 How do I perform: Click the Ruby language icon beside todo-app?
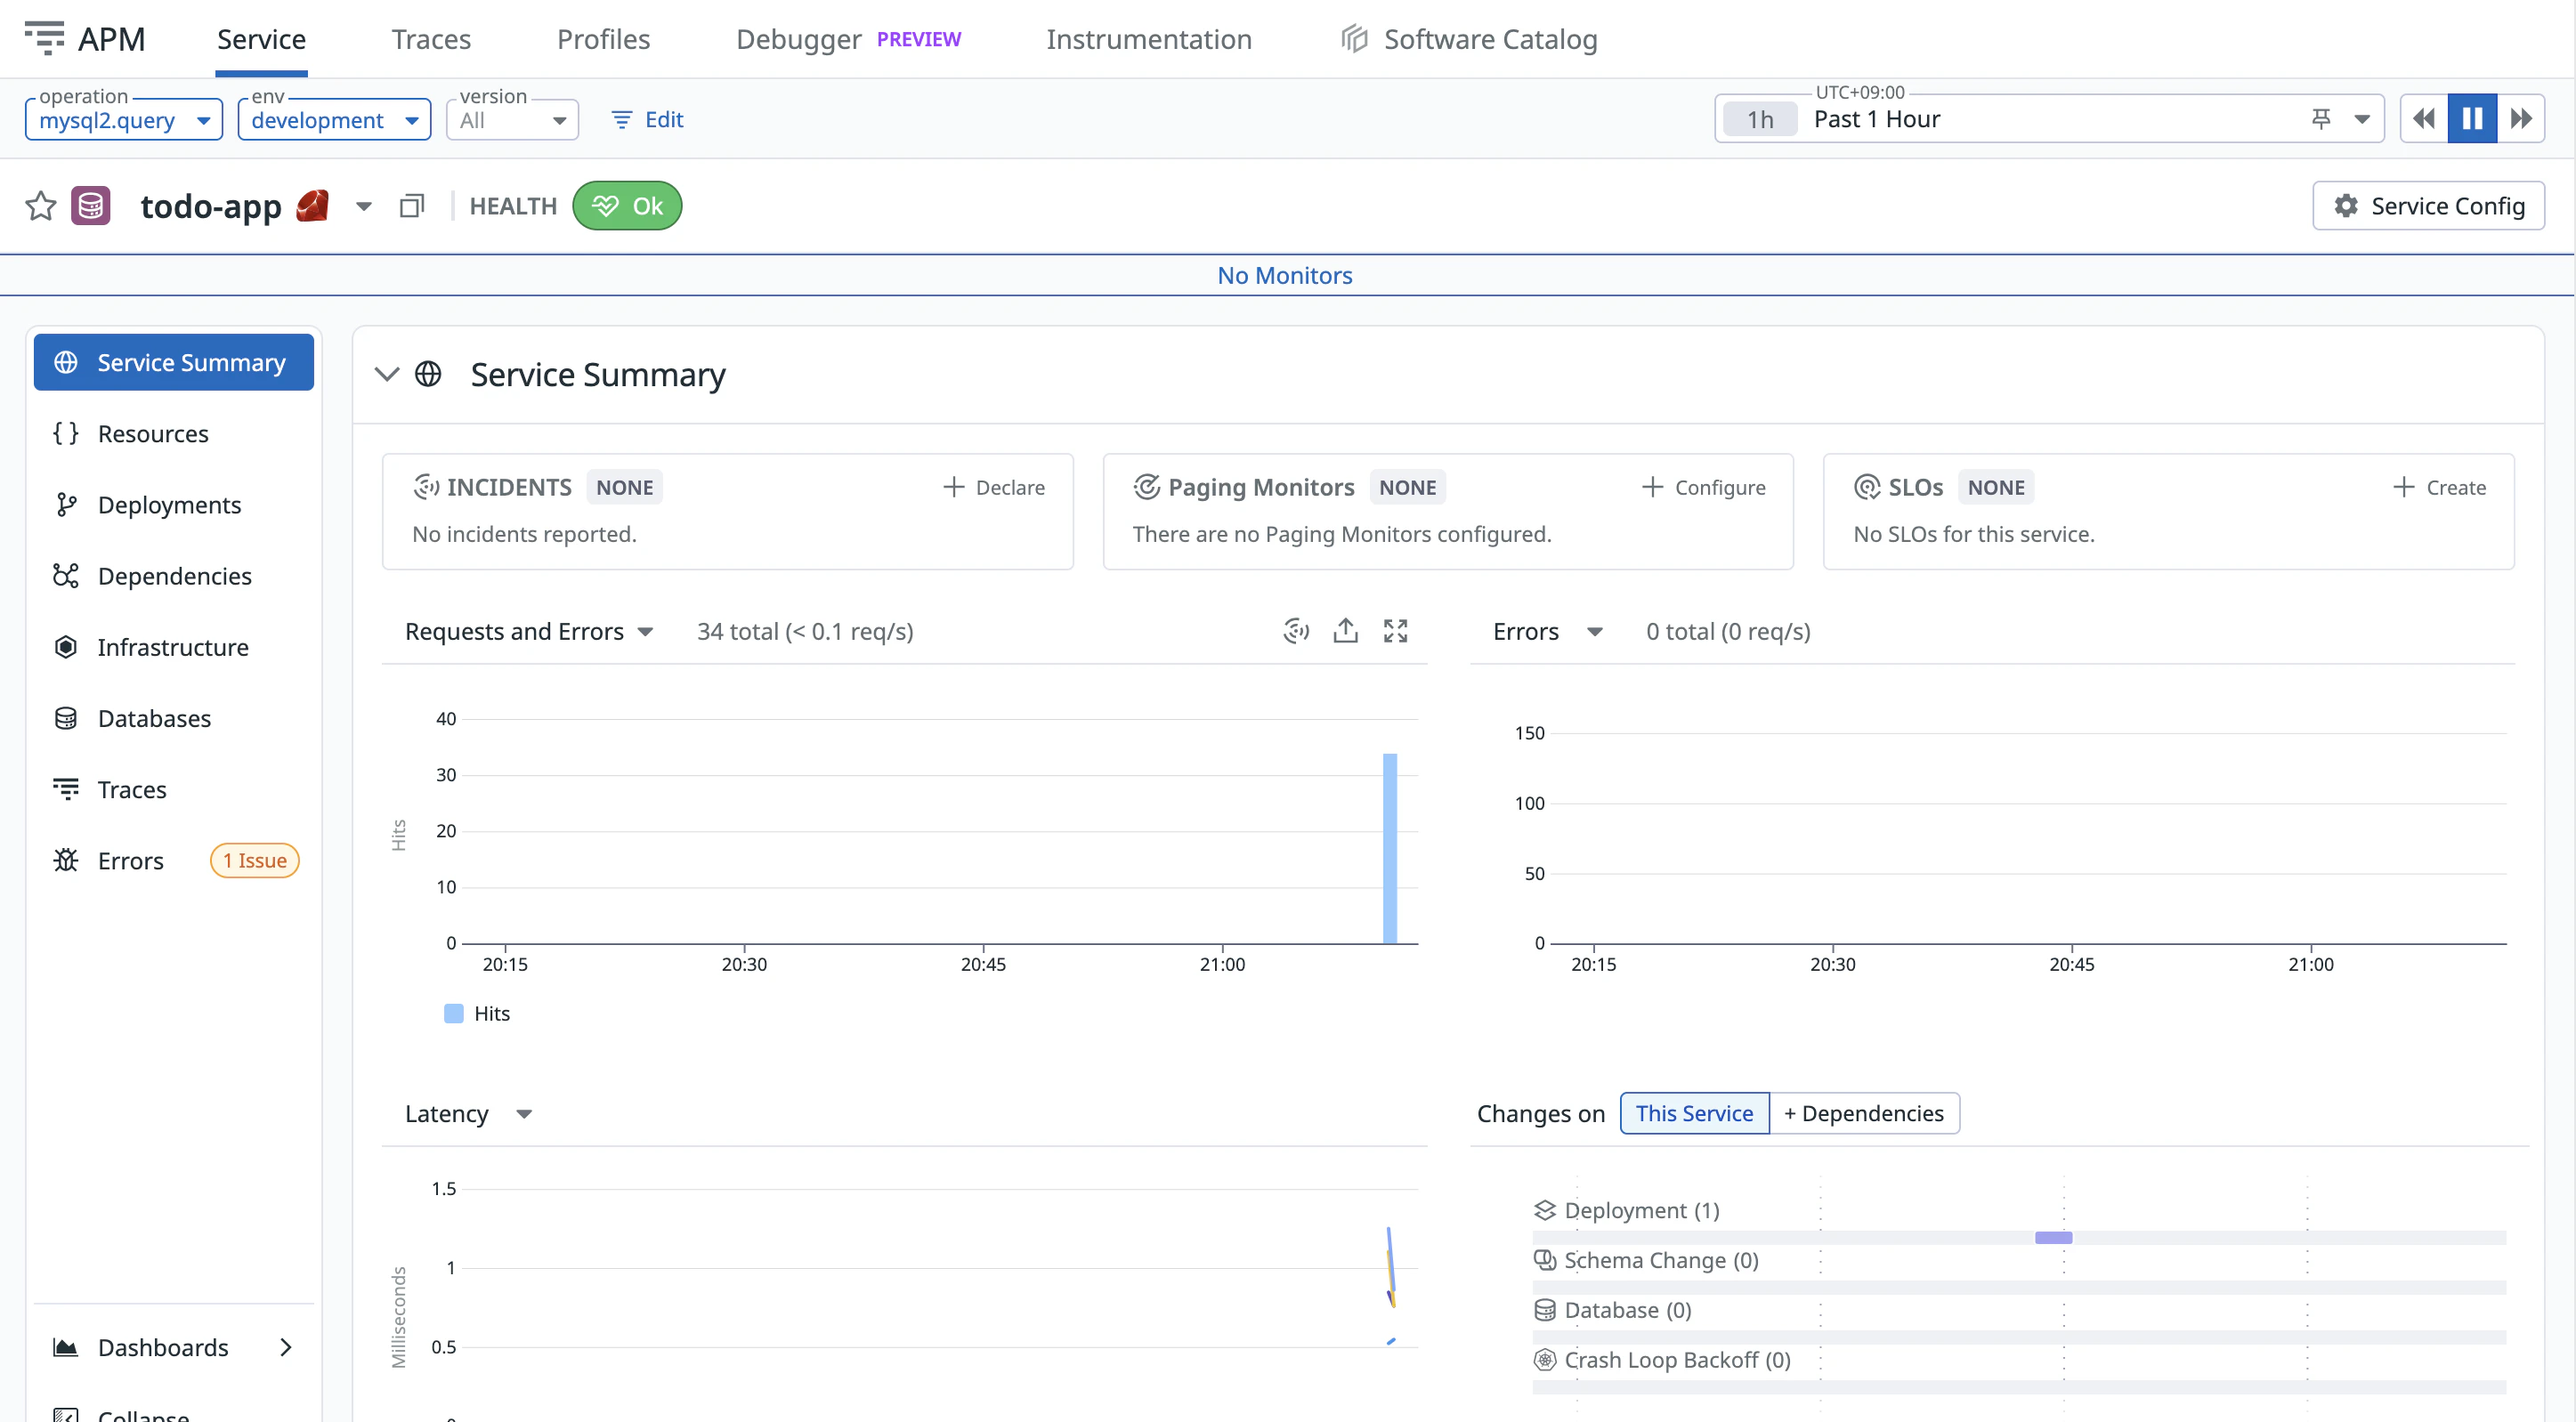[x=313, y=205]
